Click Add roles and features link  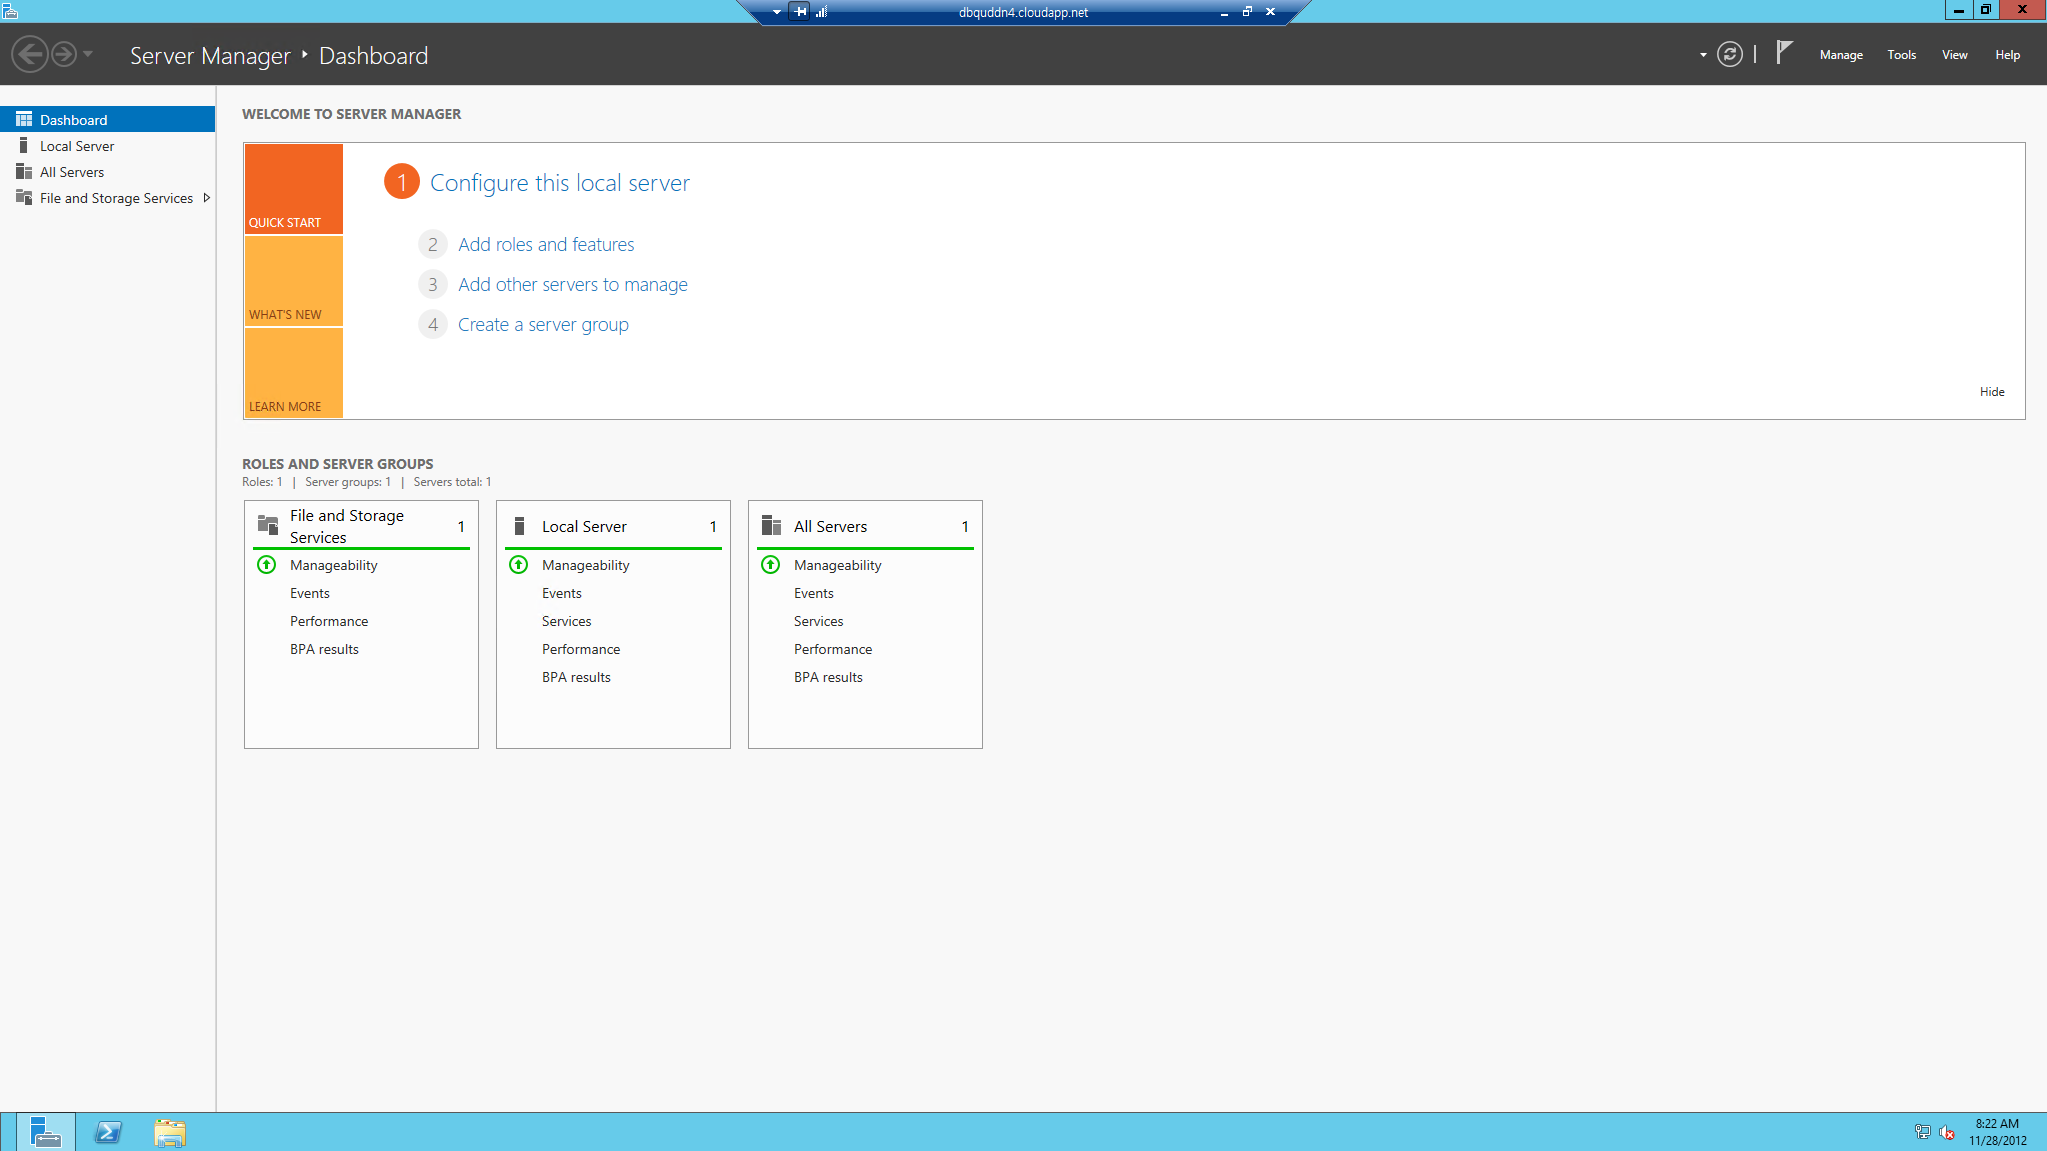[x=546, y=244]
